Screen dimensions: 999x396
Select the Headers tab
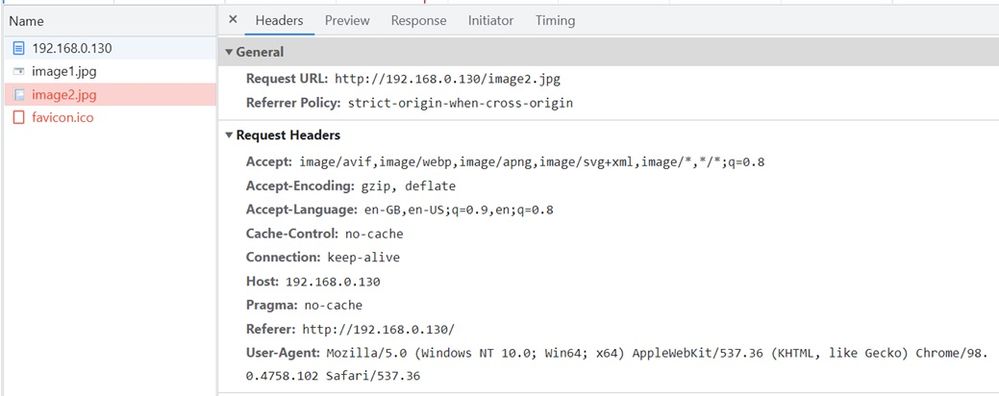[x=279, y=20]
